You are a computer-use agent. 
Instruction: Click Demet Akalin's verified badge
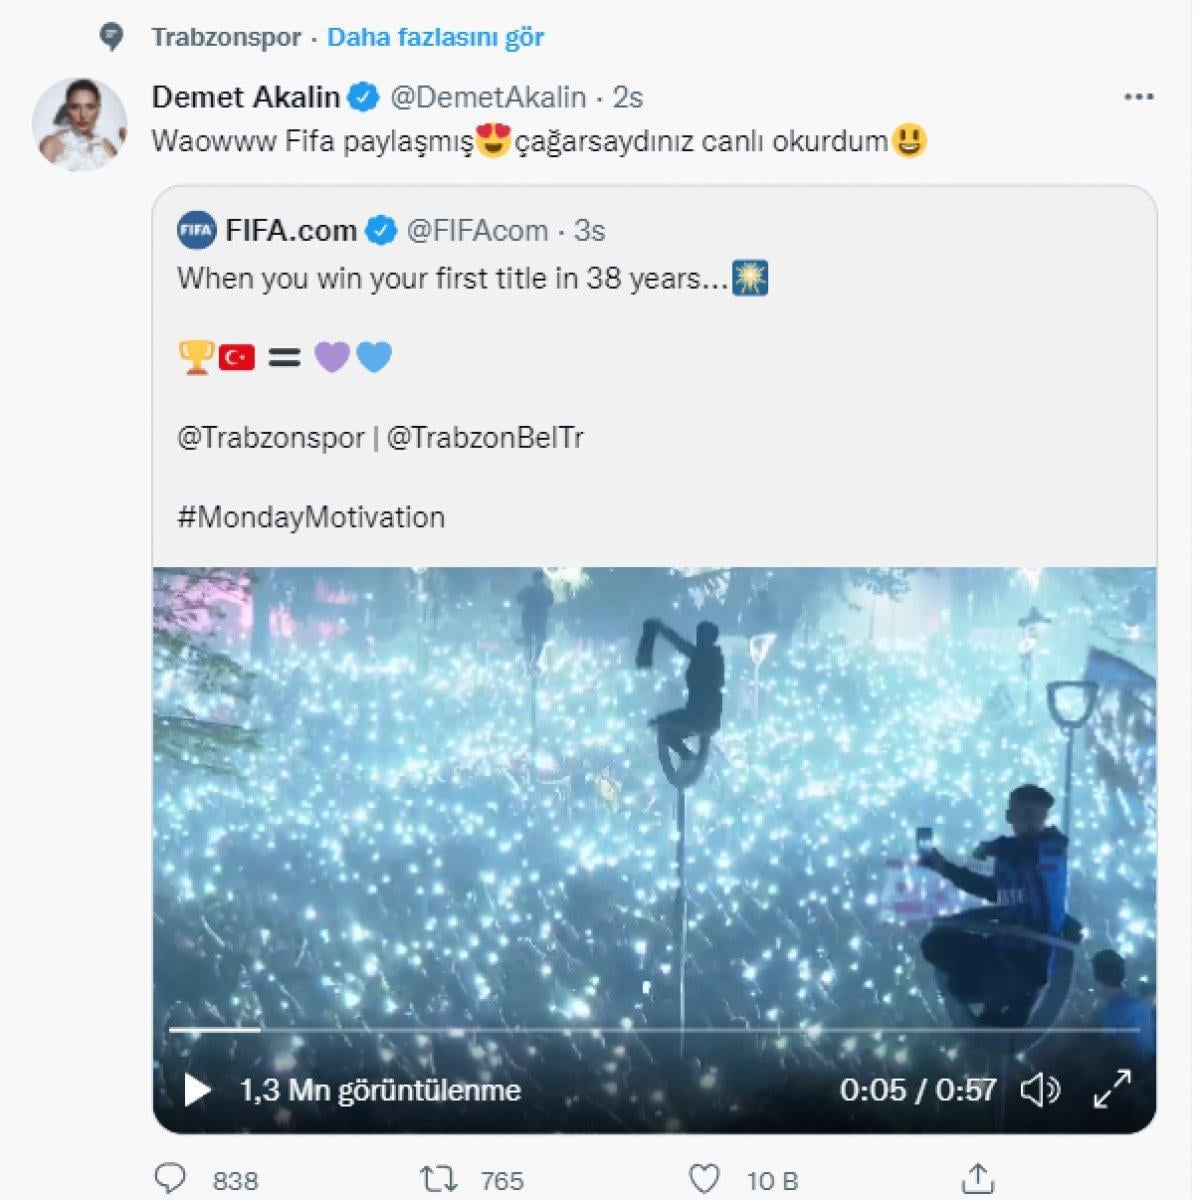pyautogui.click(x=363, y=97)
